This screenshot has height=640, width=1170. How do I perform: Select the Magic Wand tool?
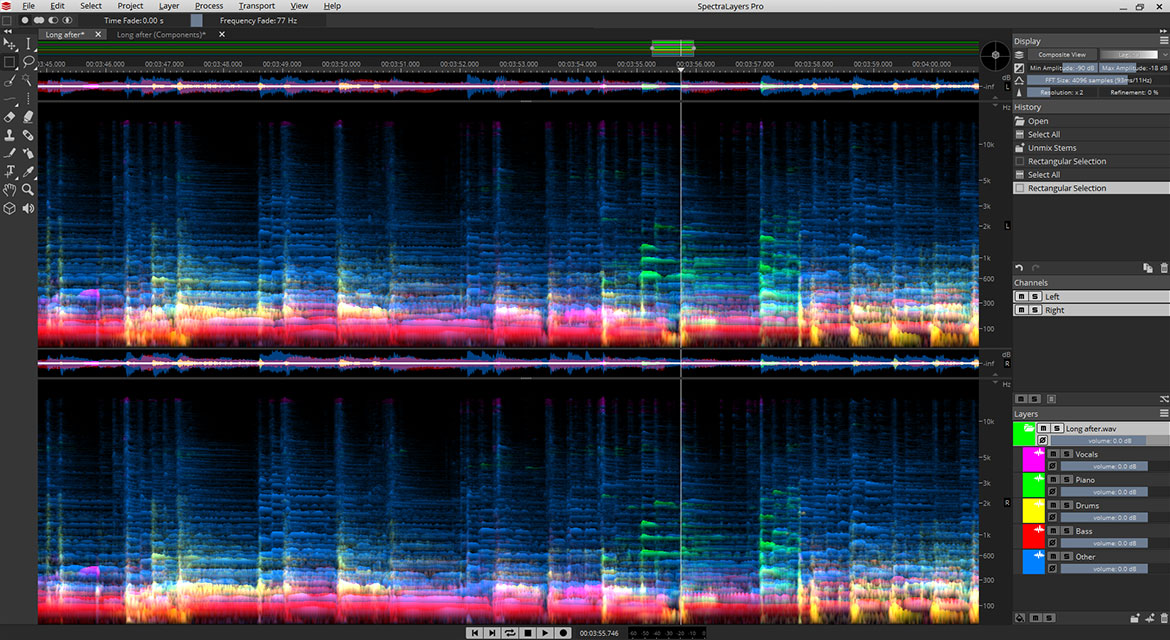[x=28, y=80]
